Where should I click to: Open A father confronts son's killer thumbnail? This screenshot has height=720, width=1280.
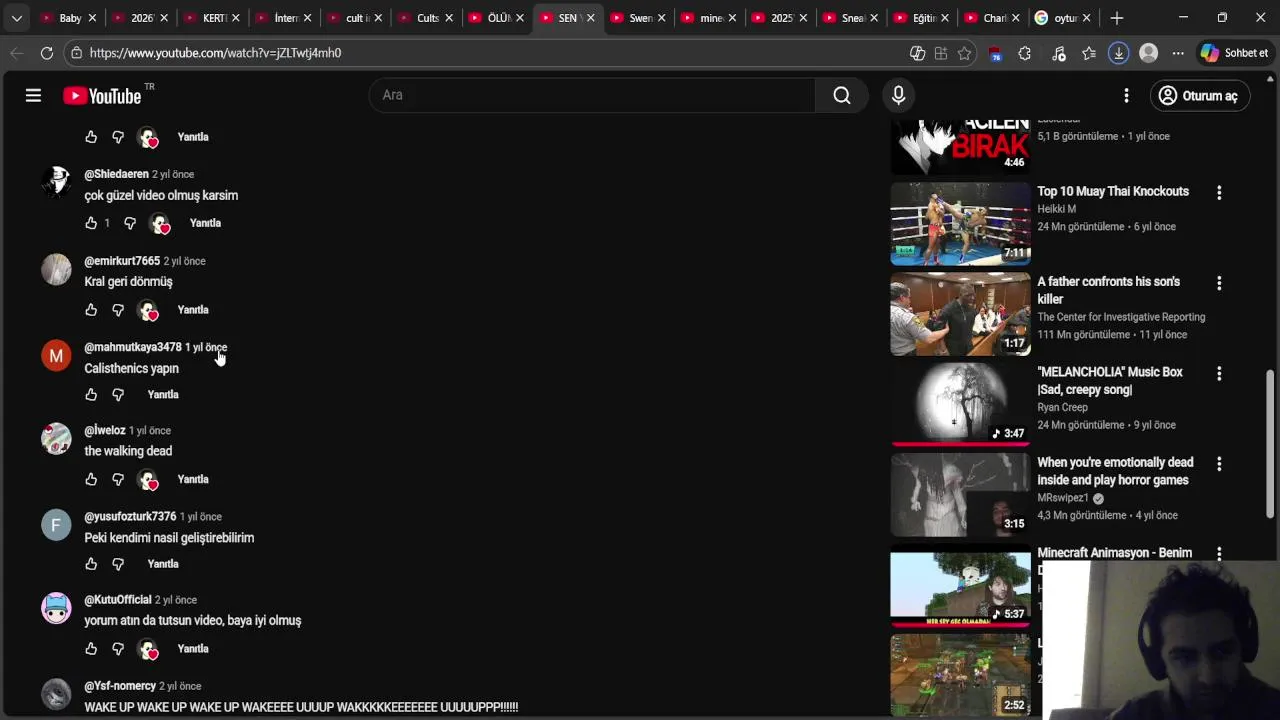(x=960, y=314)
